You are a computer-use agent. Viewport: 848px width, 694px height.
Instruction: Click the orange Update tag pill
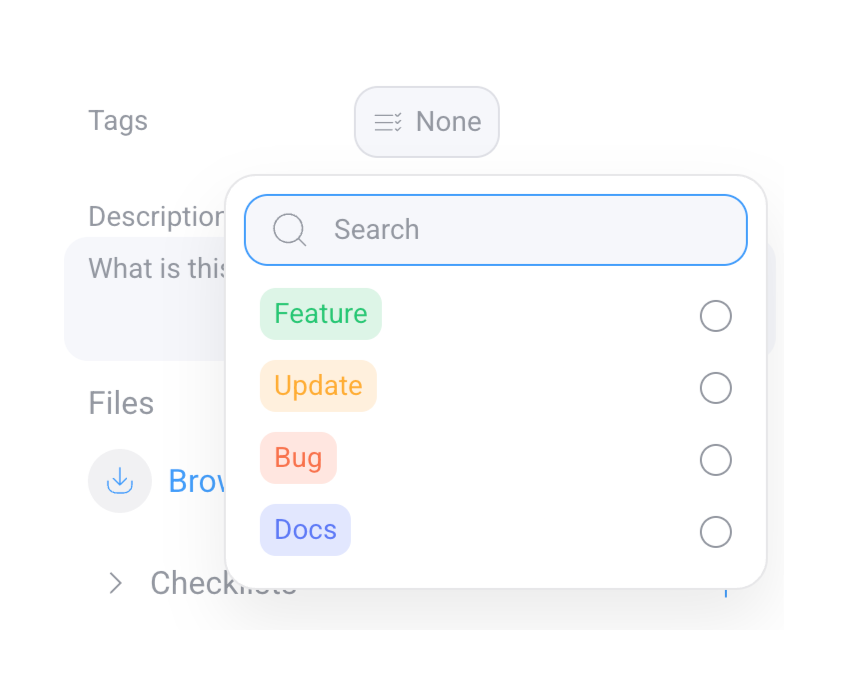click(x=318, y=385)
